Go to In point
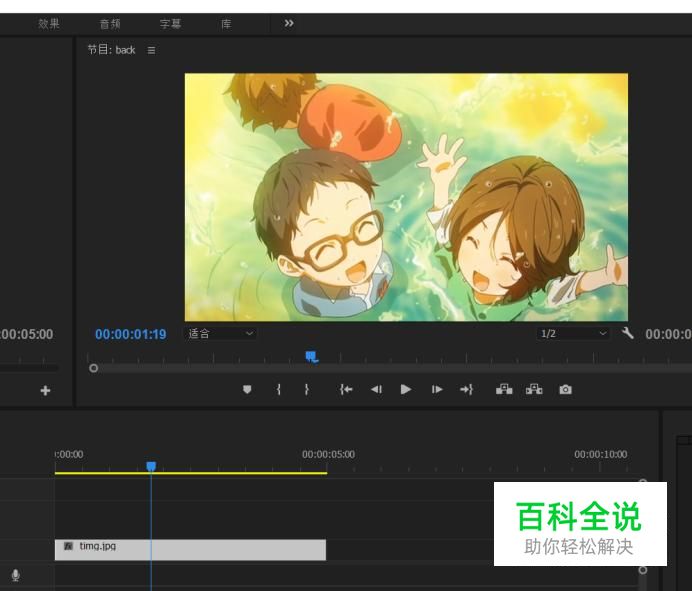Viewport: 692px width, 591px height. (x=346, y=389)
